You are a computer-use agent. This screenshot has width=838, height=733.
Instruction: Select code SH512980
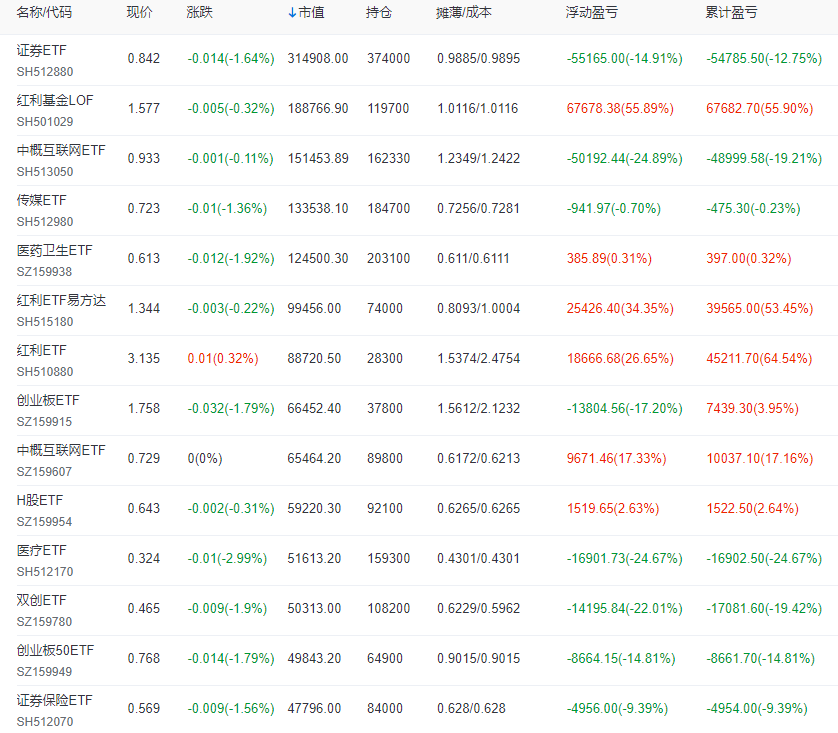pyautogui.click(x=45, y=222)
